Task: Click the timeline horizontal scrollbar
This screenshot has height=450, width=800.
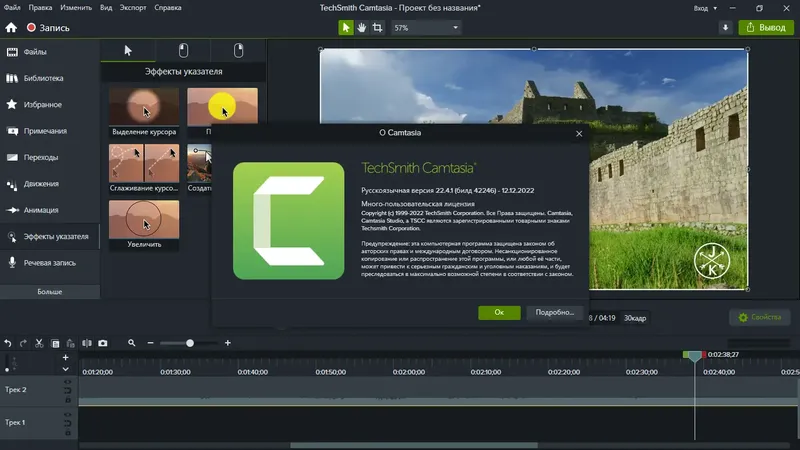Action: [414, 445]
